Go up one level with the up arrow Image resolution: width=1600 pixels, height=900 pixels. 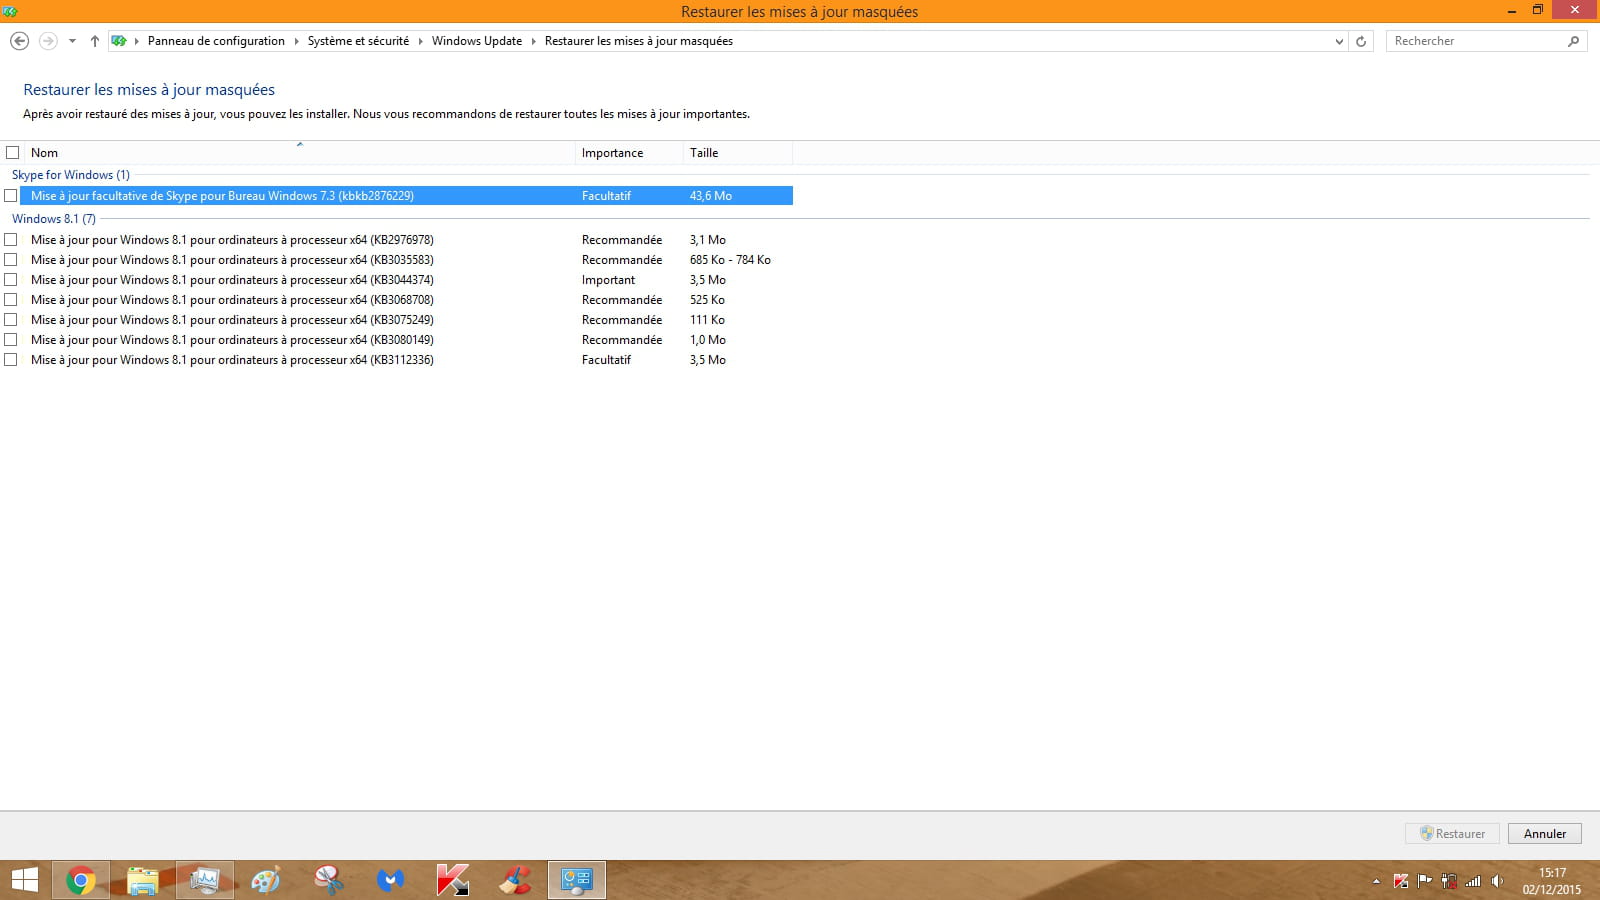95,41
